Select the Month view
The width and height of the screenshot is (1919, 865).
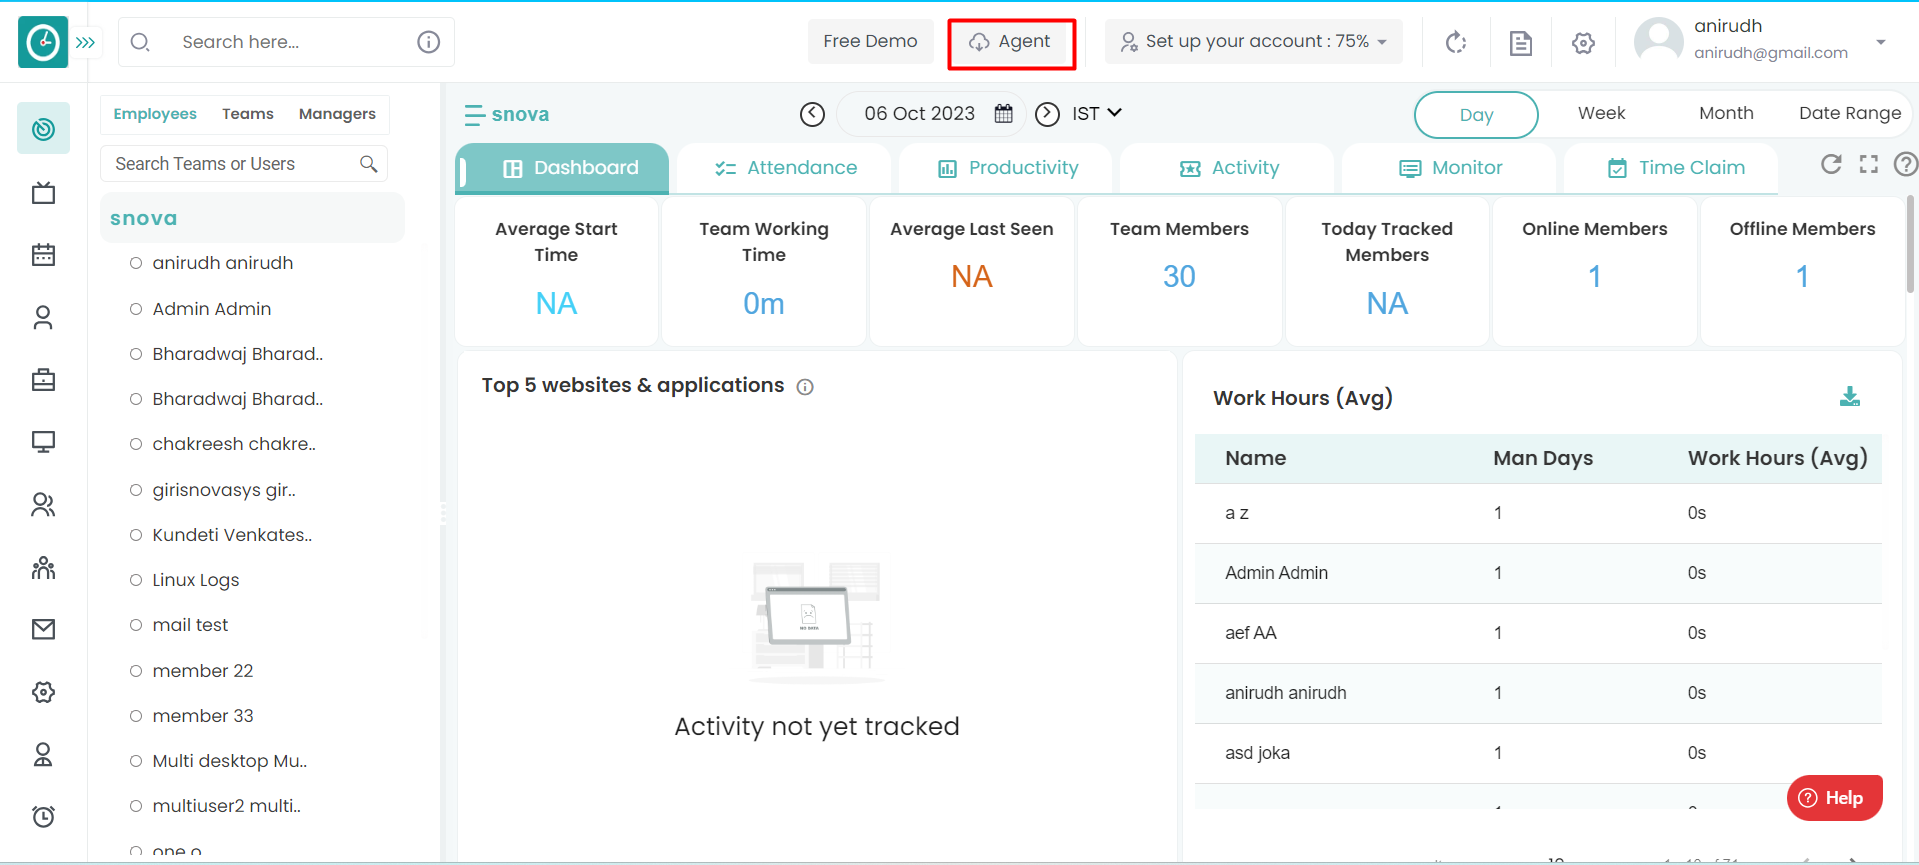[1726, 113]
